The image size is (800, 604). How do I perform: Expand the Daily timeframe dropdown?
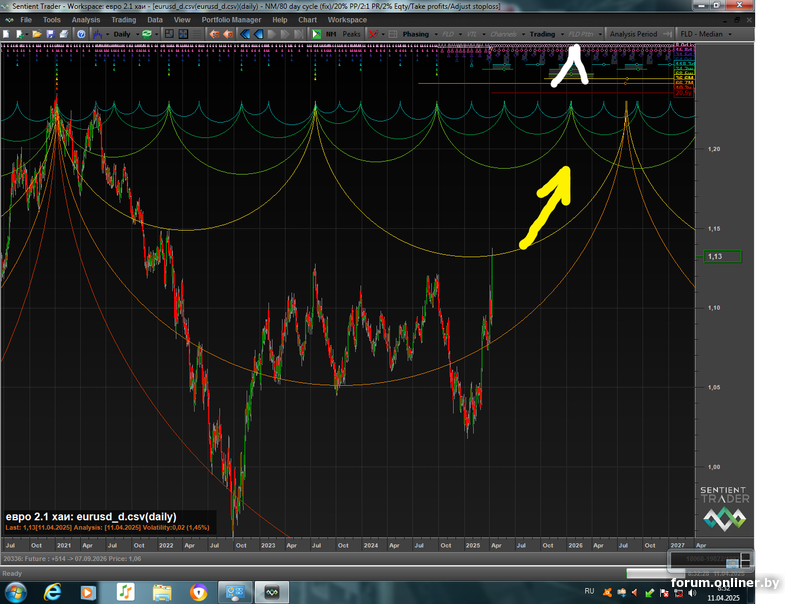coord(137,35)
